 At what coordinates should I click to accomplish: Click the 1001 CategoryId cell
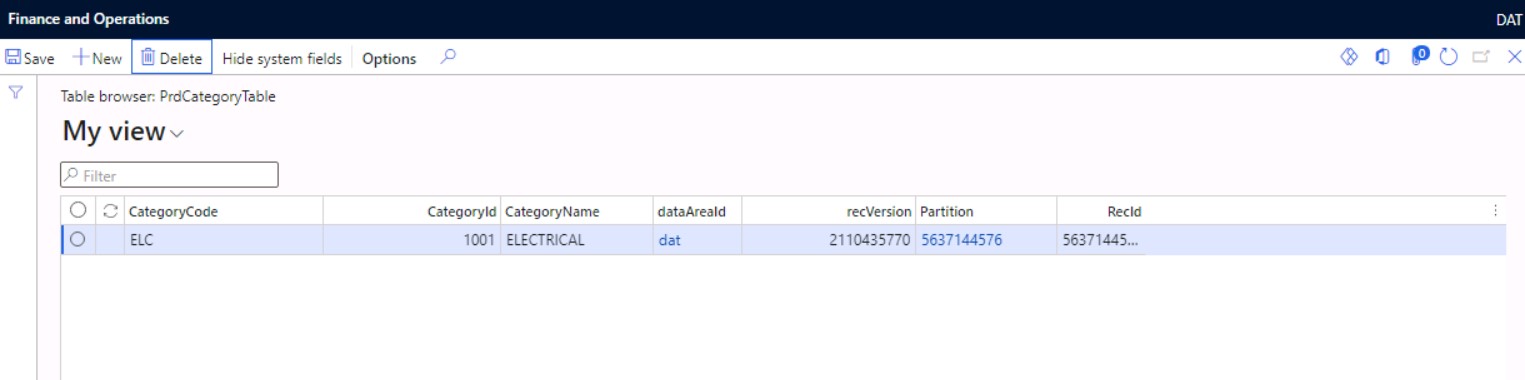[x=412, y=240]
